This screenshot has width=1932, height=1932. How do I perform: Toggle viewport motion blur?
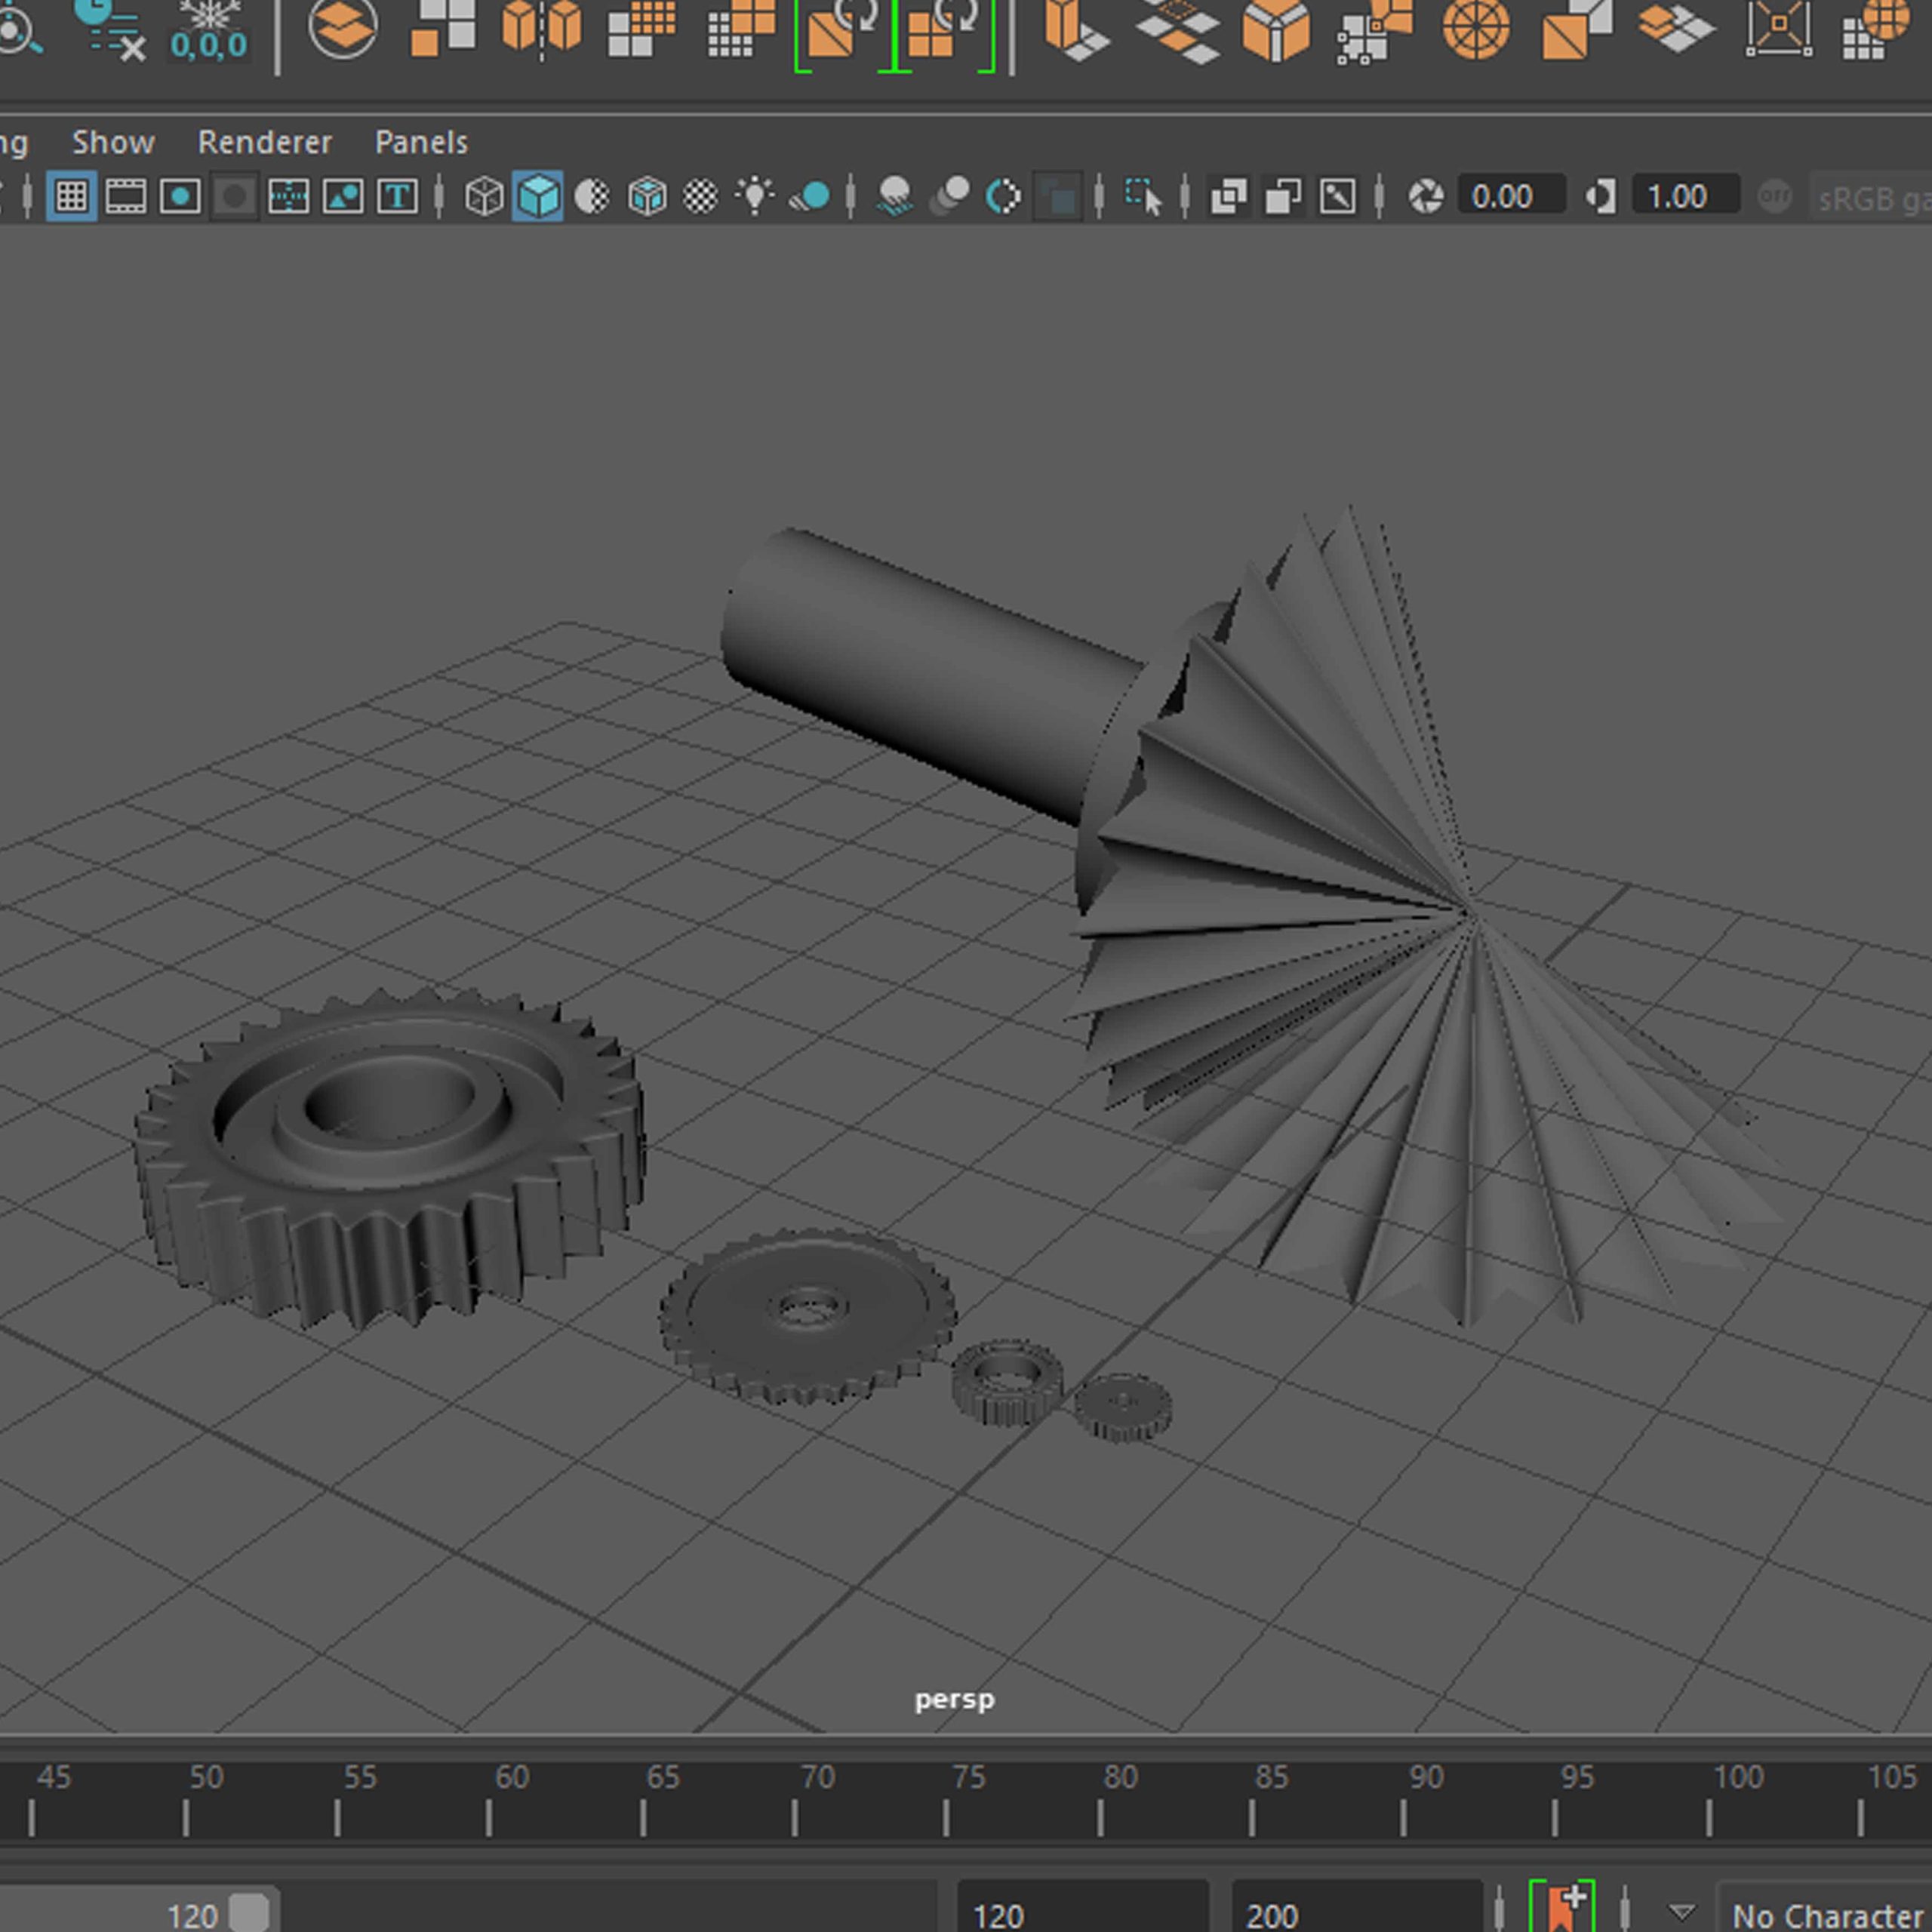click(949, 196)
